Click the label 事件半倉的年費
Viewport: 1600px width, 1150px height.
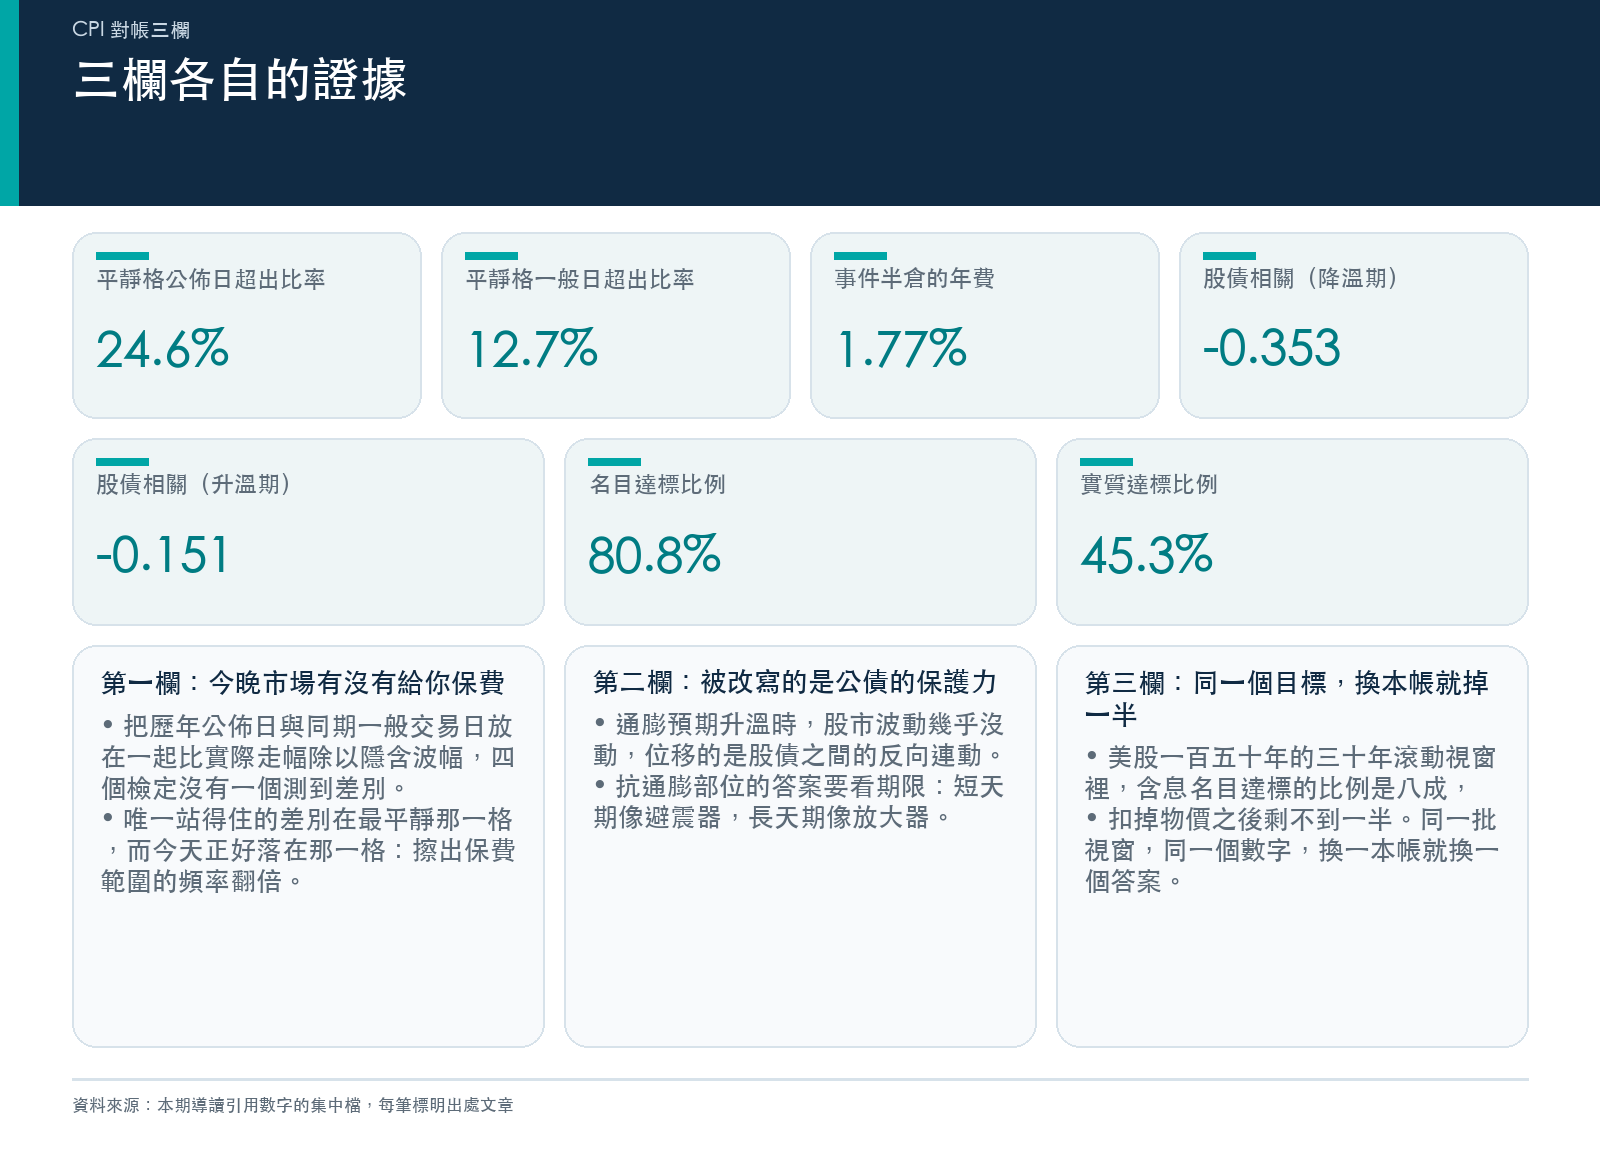point(914,279)
